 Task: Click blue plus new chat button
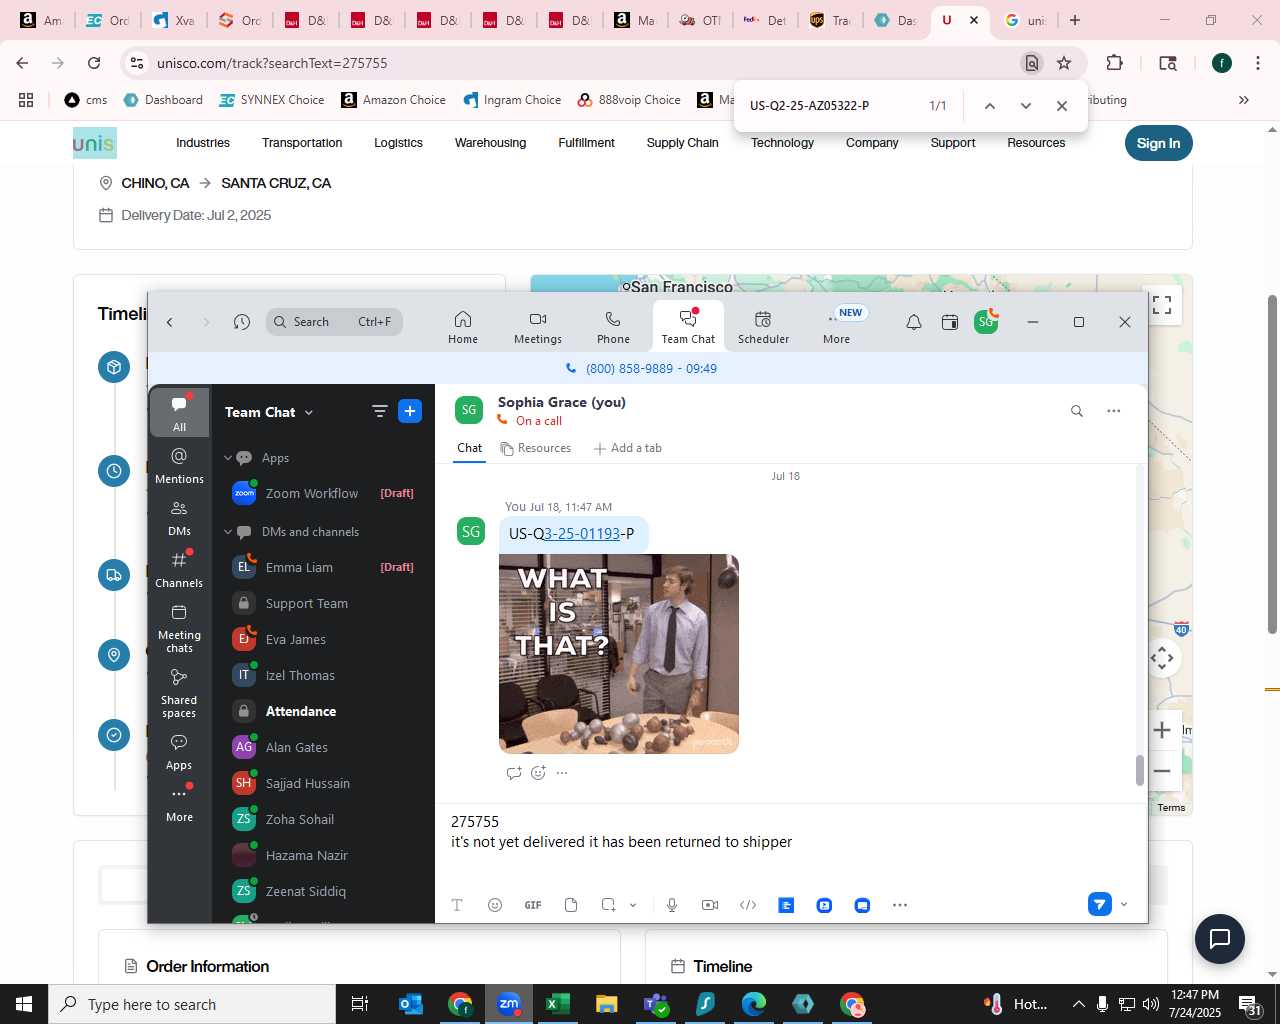tap(410, 411)
